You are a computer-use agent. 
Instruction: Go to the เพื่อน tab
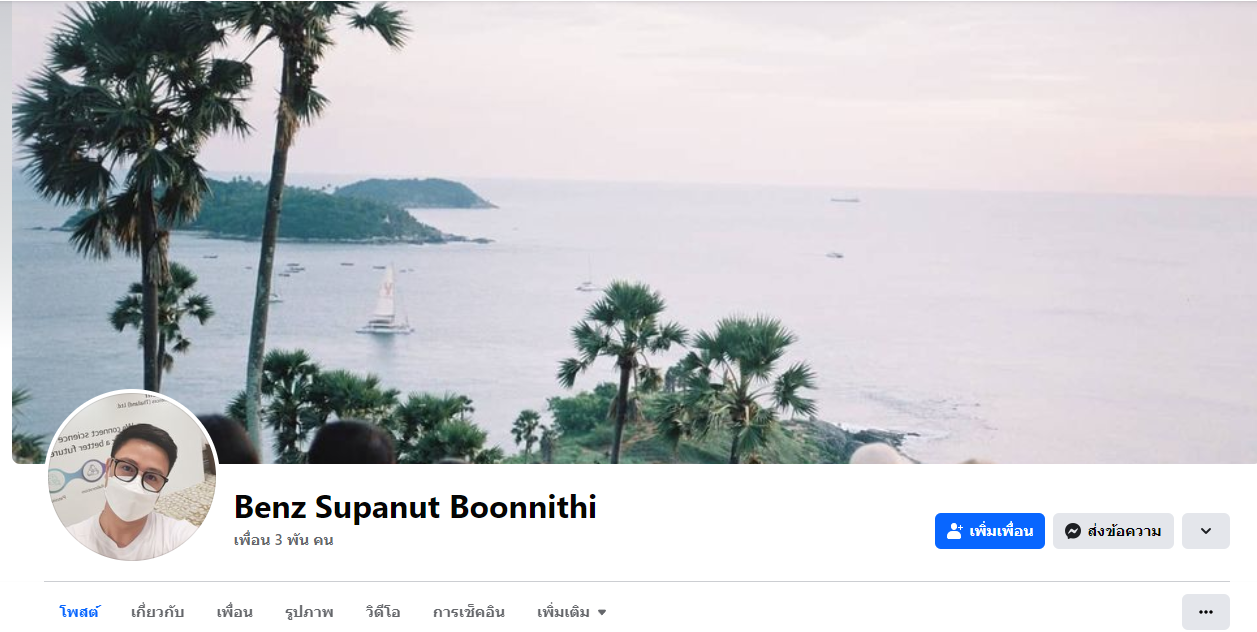235,612
